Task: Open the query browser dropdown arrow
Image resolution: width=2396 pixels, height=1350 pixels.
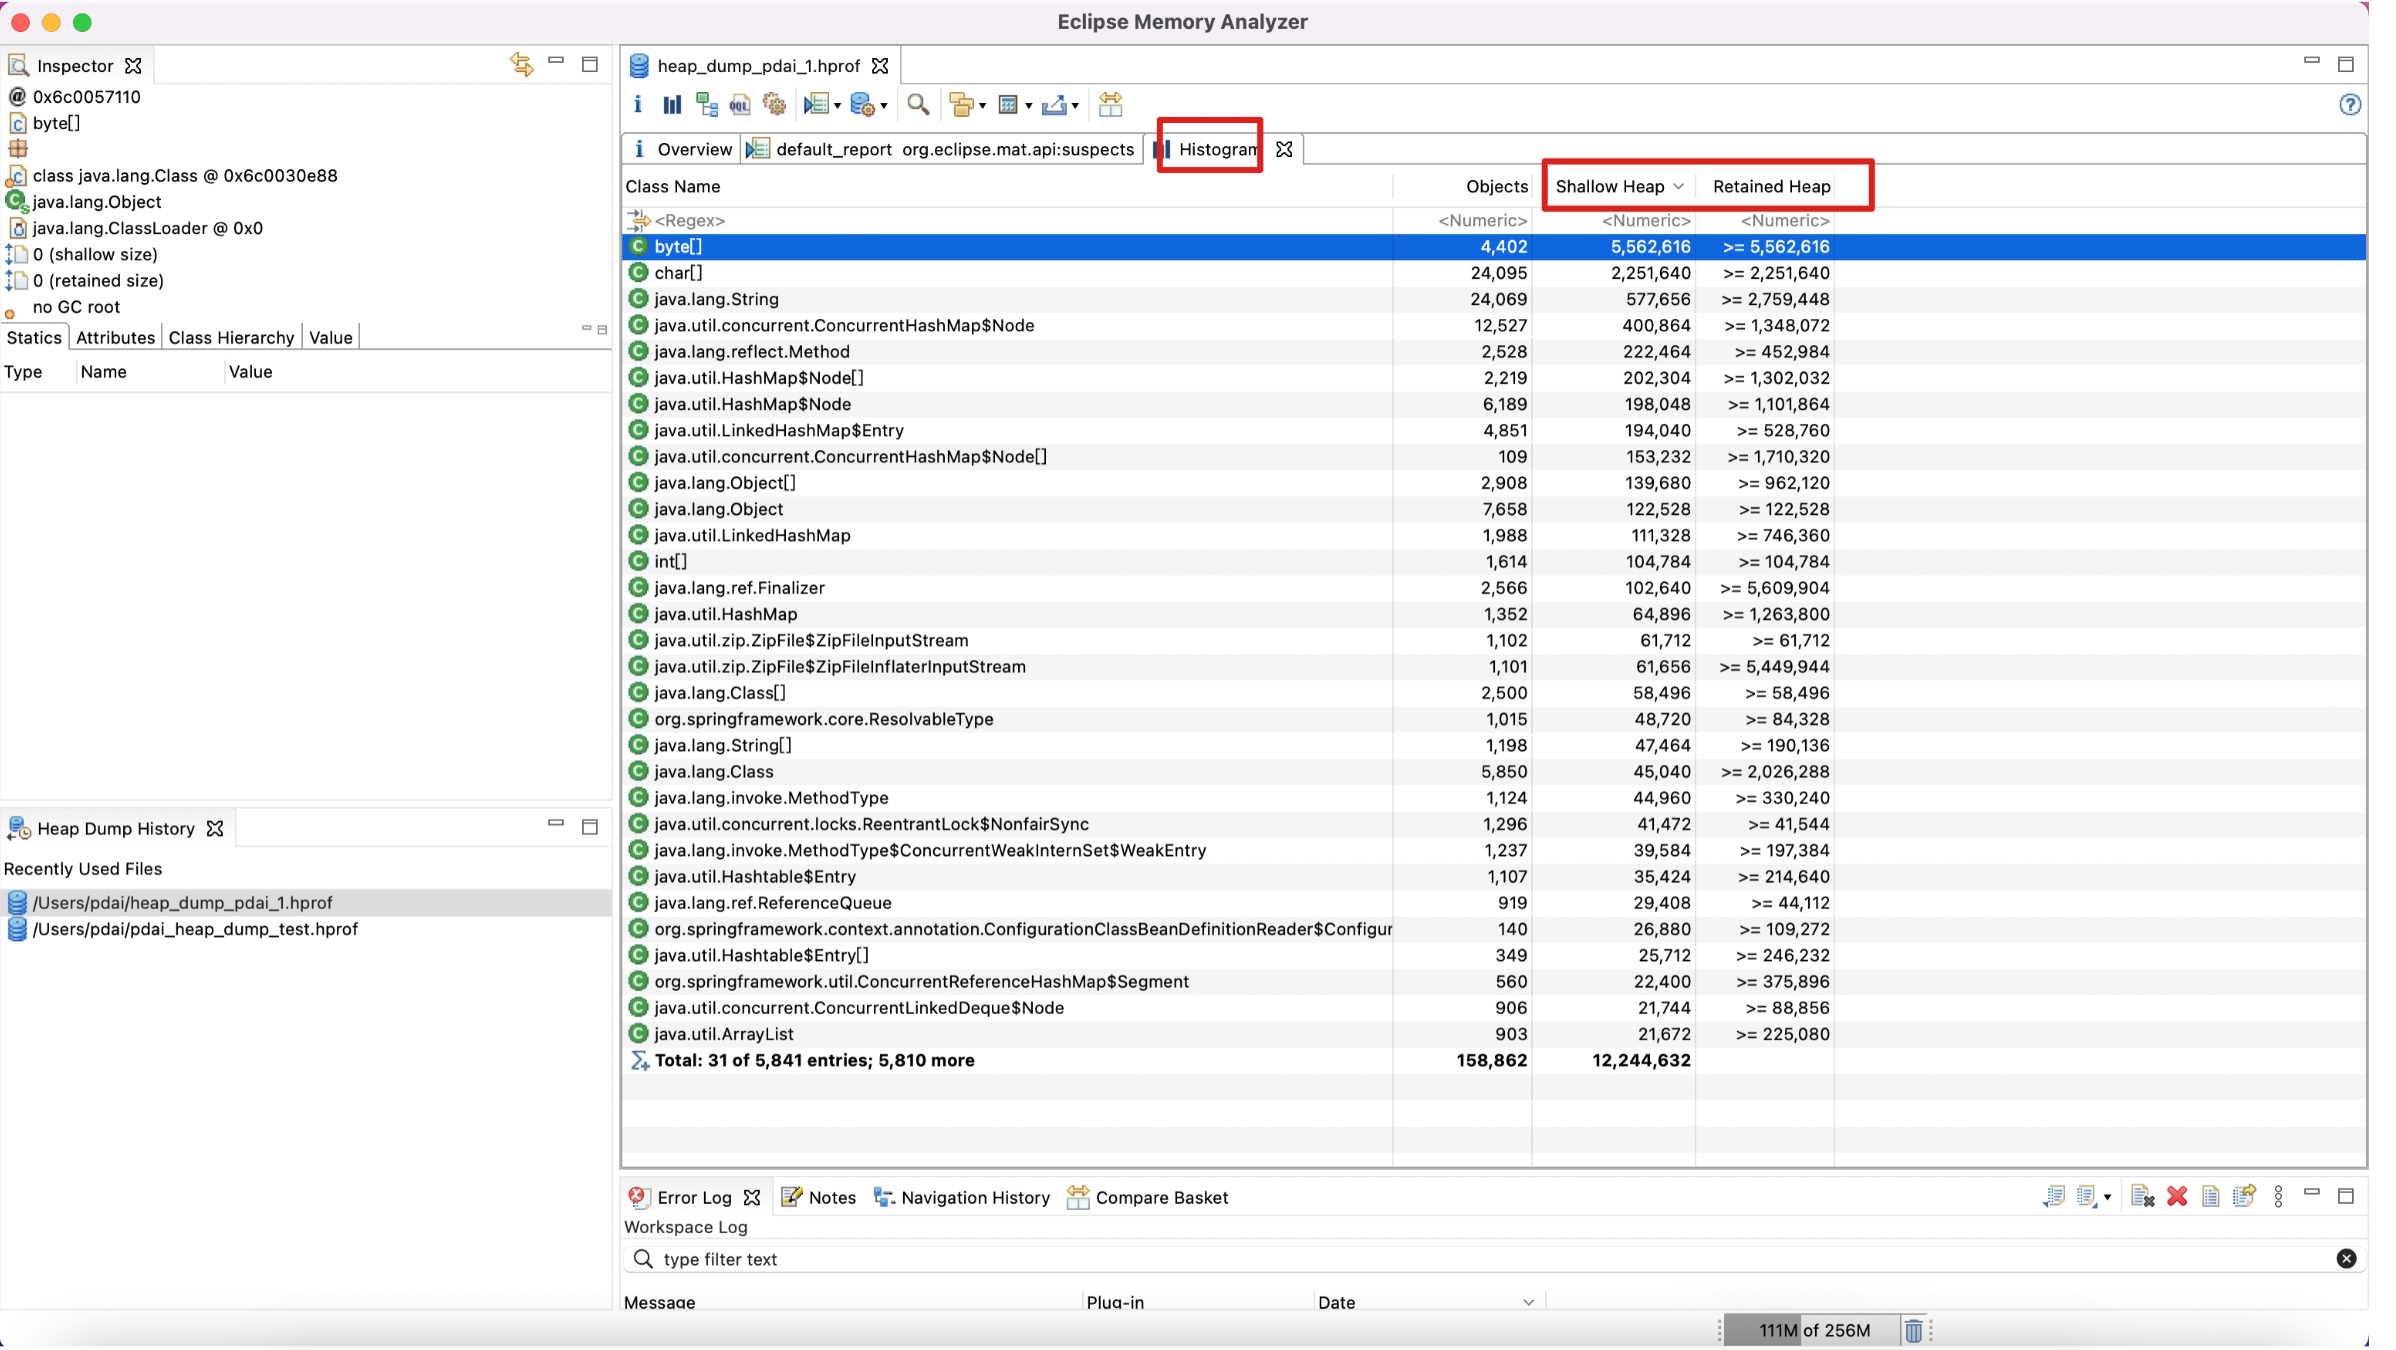Action: 884,106
